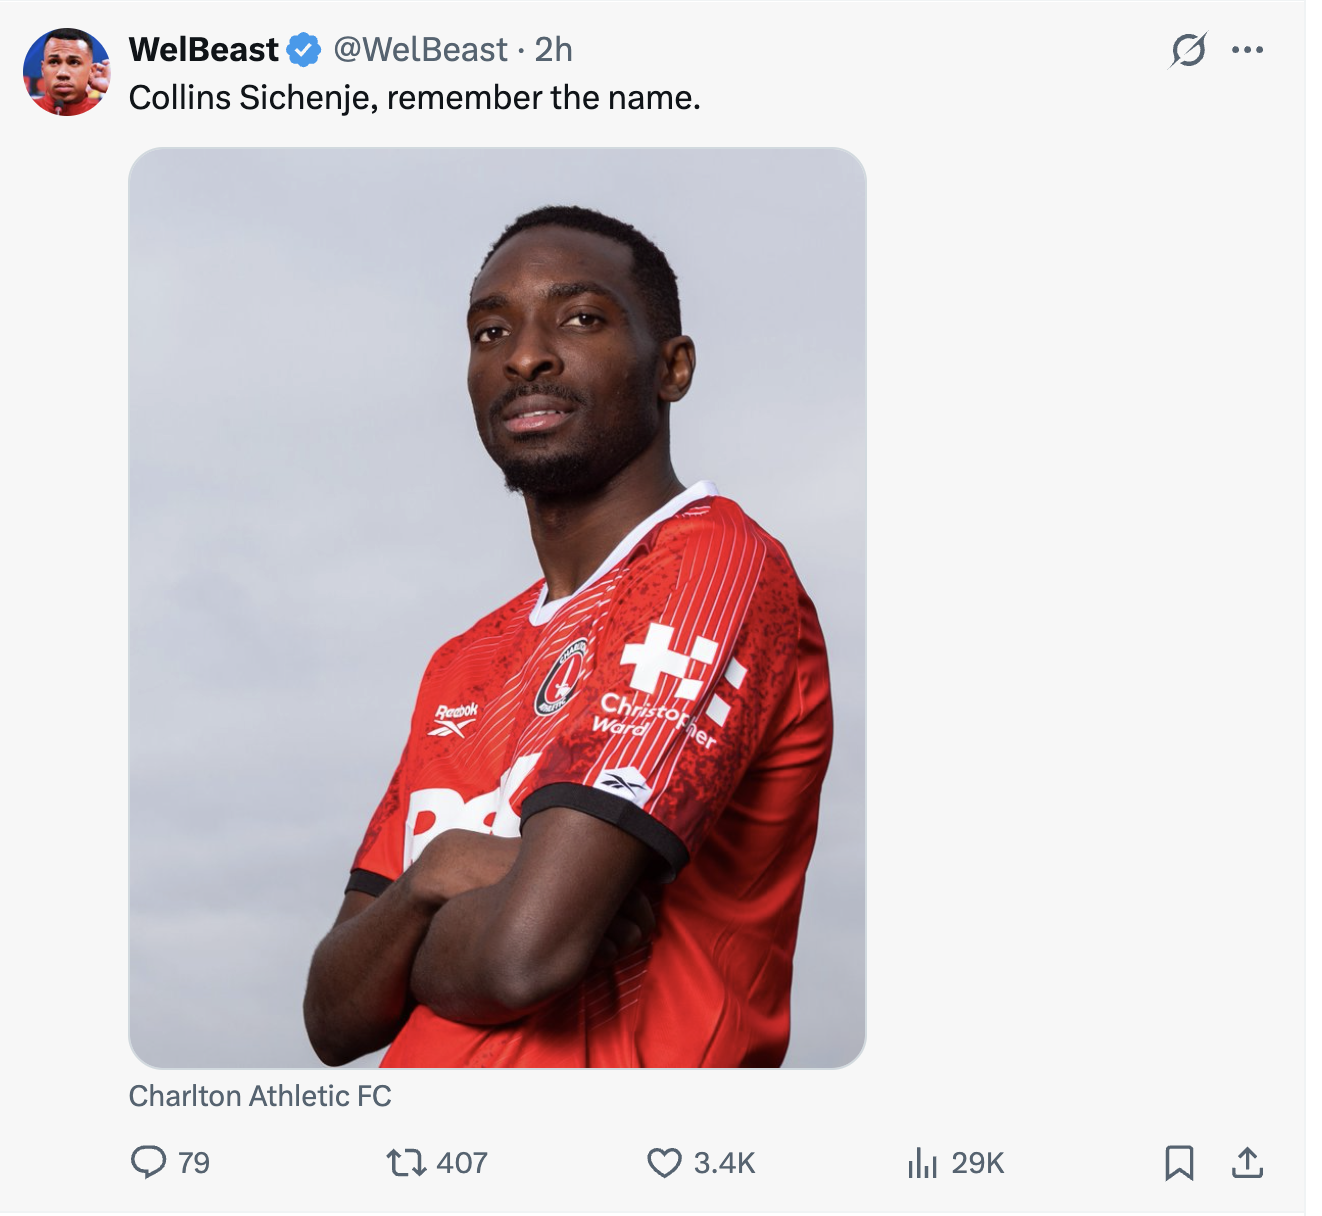Click the 407 reposts count
The image size is (1322, 1216).
click(462, 1163)
